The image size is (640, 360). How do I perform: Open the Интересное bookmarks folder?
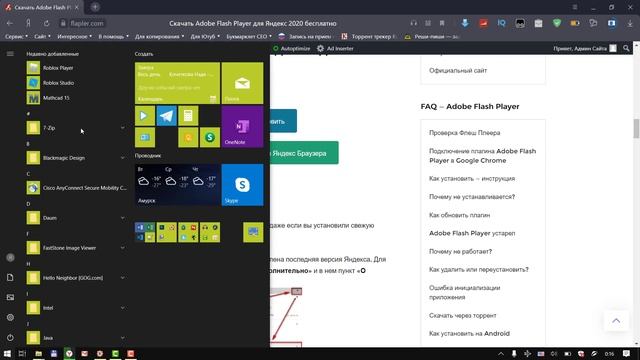74,36
